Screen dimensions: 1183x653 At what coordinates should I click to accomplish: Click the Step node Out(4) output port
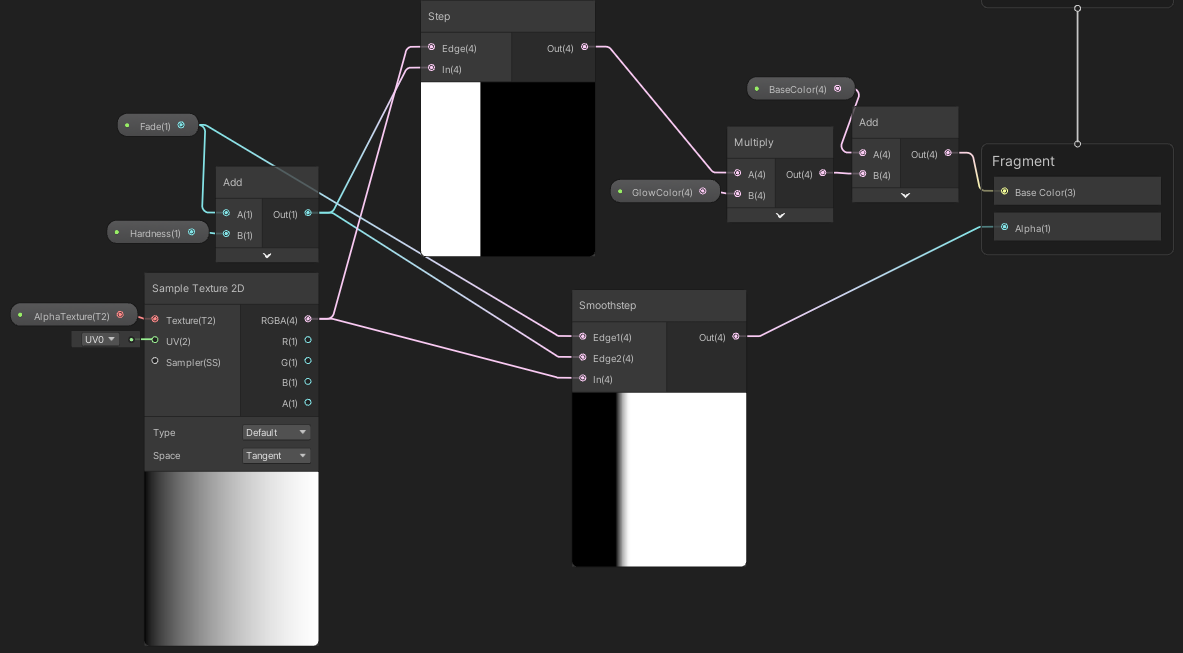coord(585,47)
